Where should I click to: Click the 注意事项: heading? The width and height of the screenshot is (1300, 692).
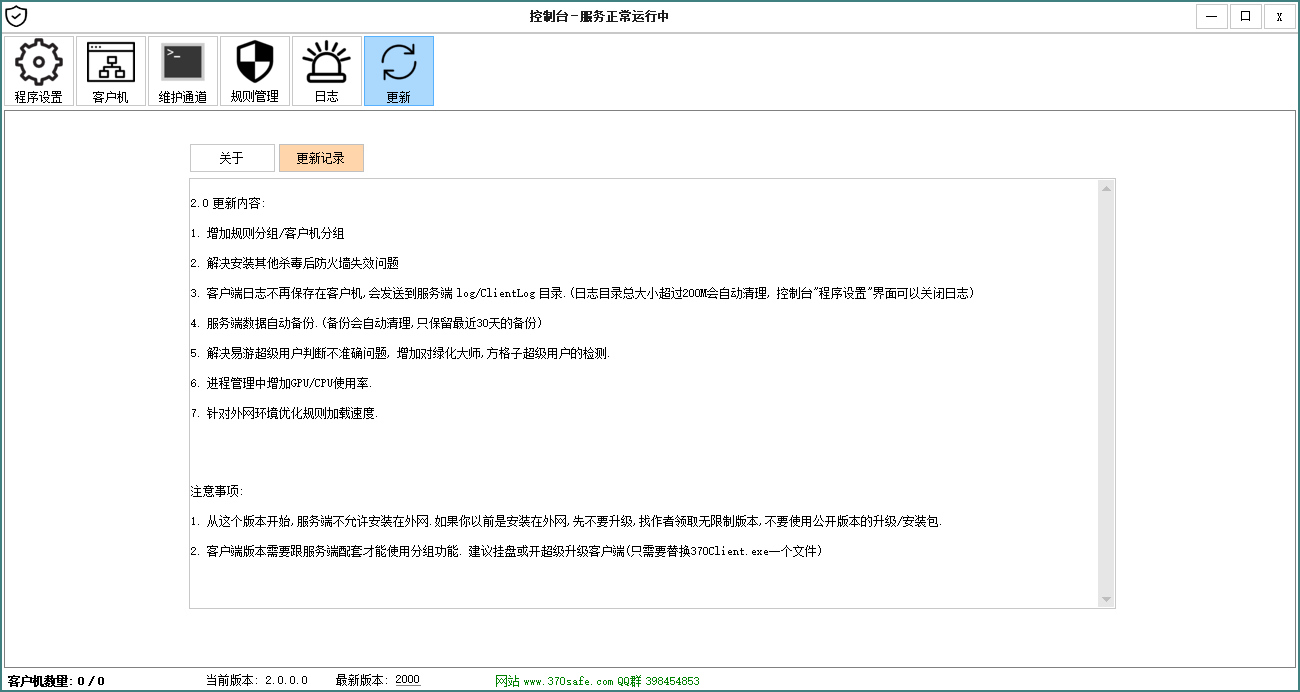point(217,491)
